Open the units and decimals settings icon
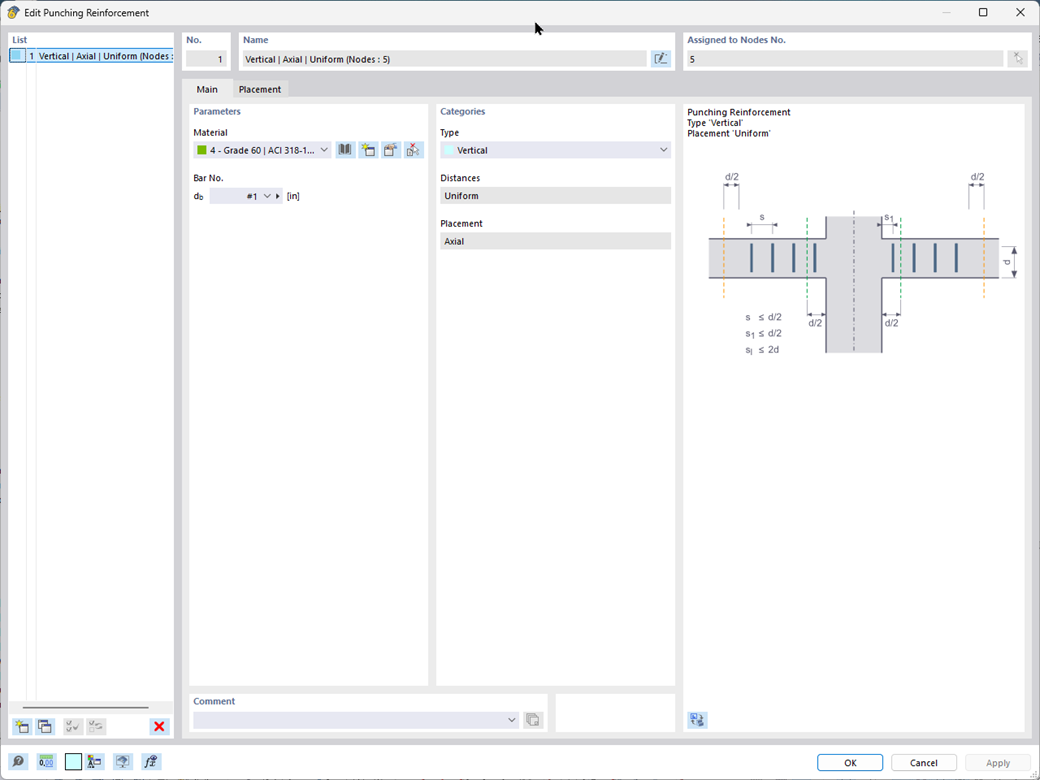This screenshot has height=780, width=1040. (46, 761)
